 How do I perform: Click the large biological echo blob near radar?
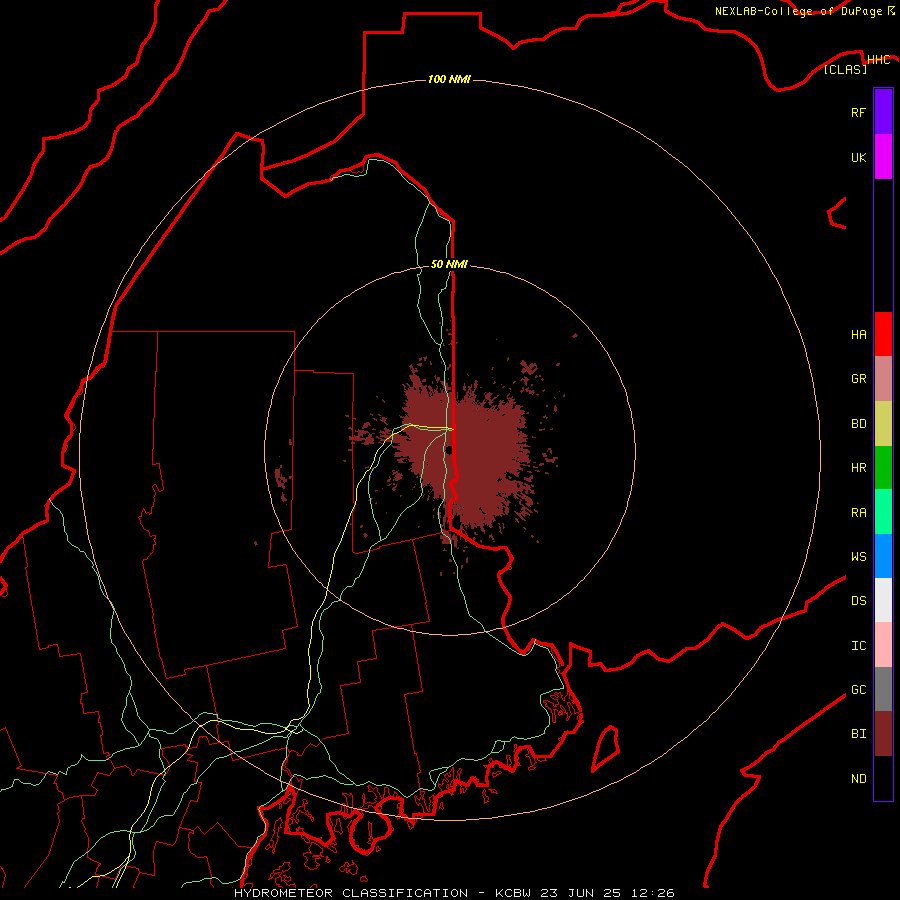click(465, 453)
